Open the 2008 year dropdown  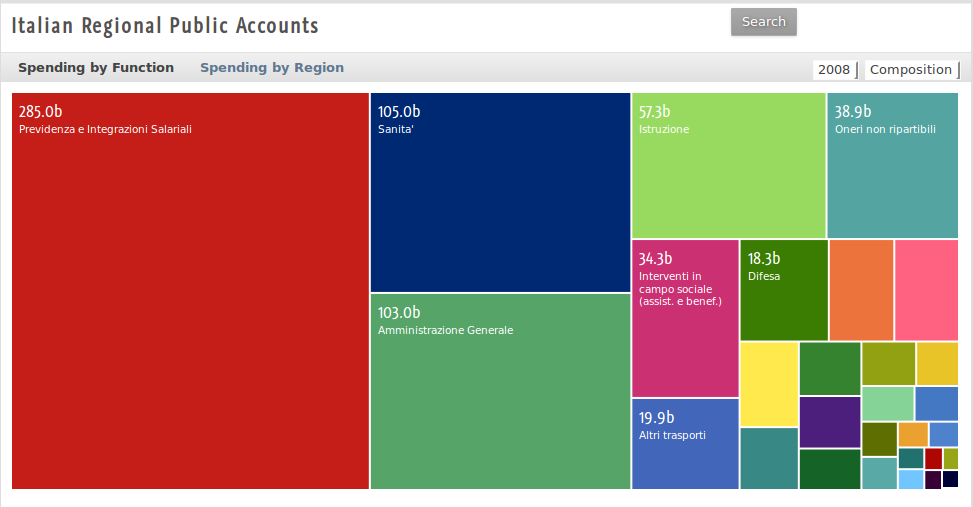835,70
